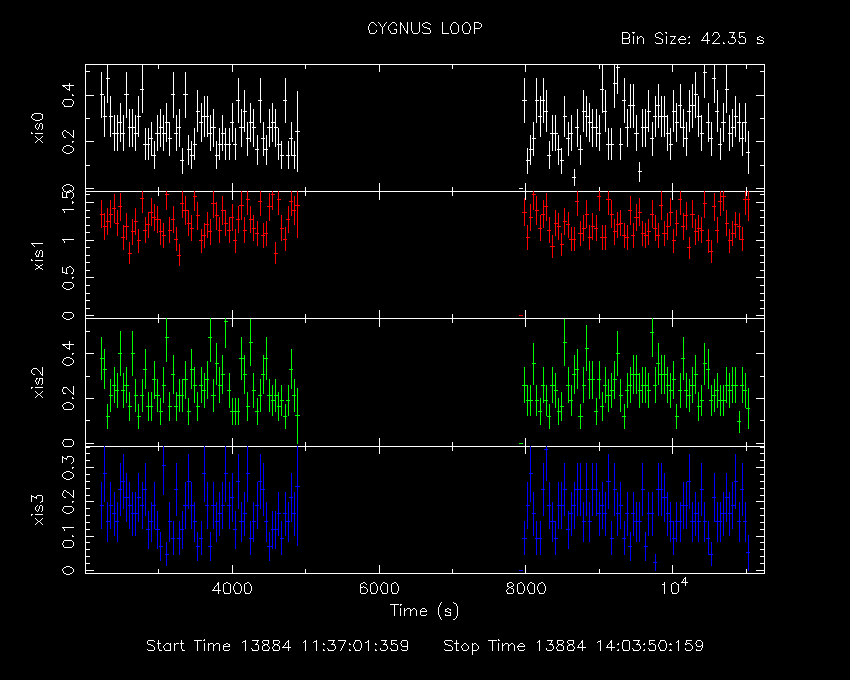Viewport: 850px width, 680px height.
Task: Click the Time (s) axis label
Action: (x=424, y=611)
